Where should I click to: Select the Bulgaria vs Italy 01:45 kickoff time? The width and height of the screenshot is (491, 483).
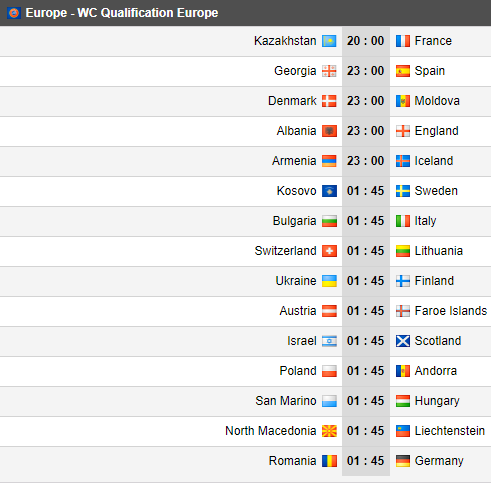[x=366, y=221]
